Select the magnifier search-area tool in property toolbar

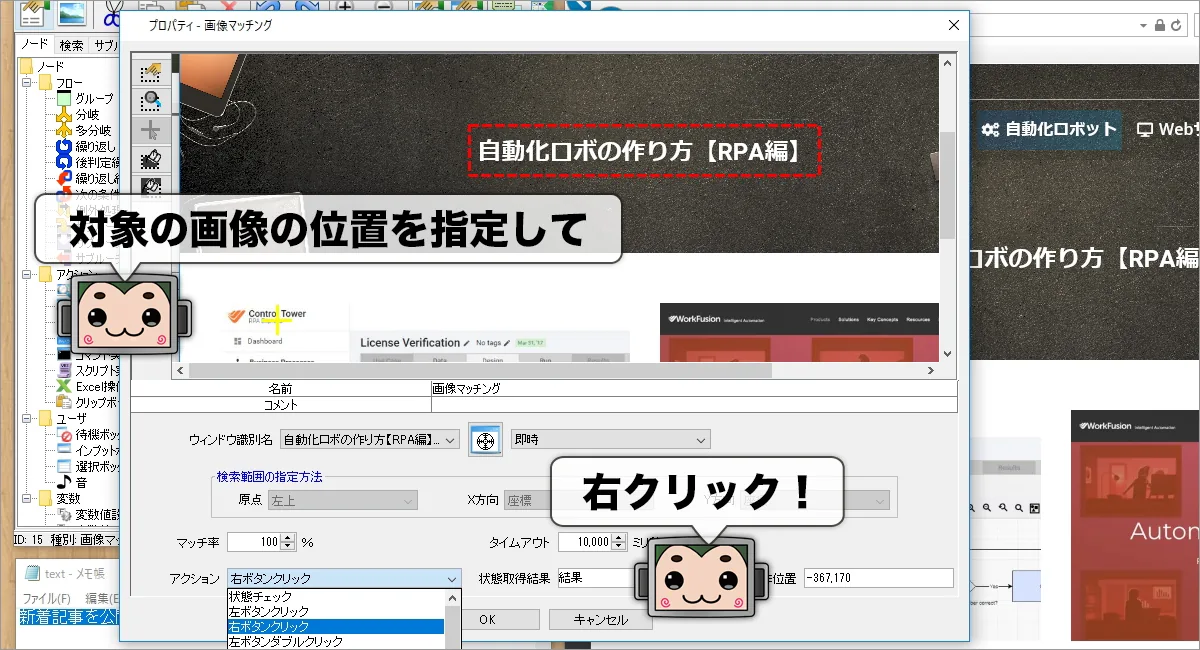coord(152,101)
